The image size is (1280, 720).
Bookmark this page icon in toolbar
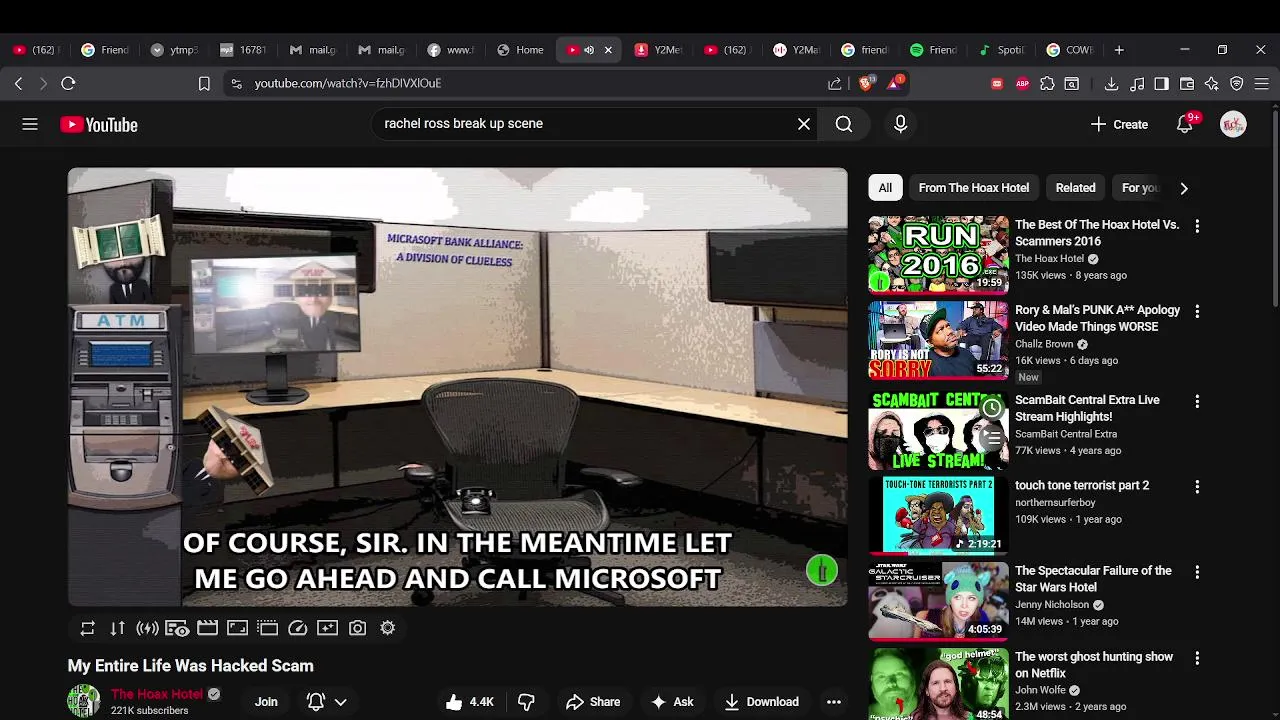tap(204, 84)
